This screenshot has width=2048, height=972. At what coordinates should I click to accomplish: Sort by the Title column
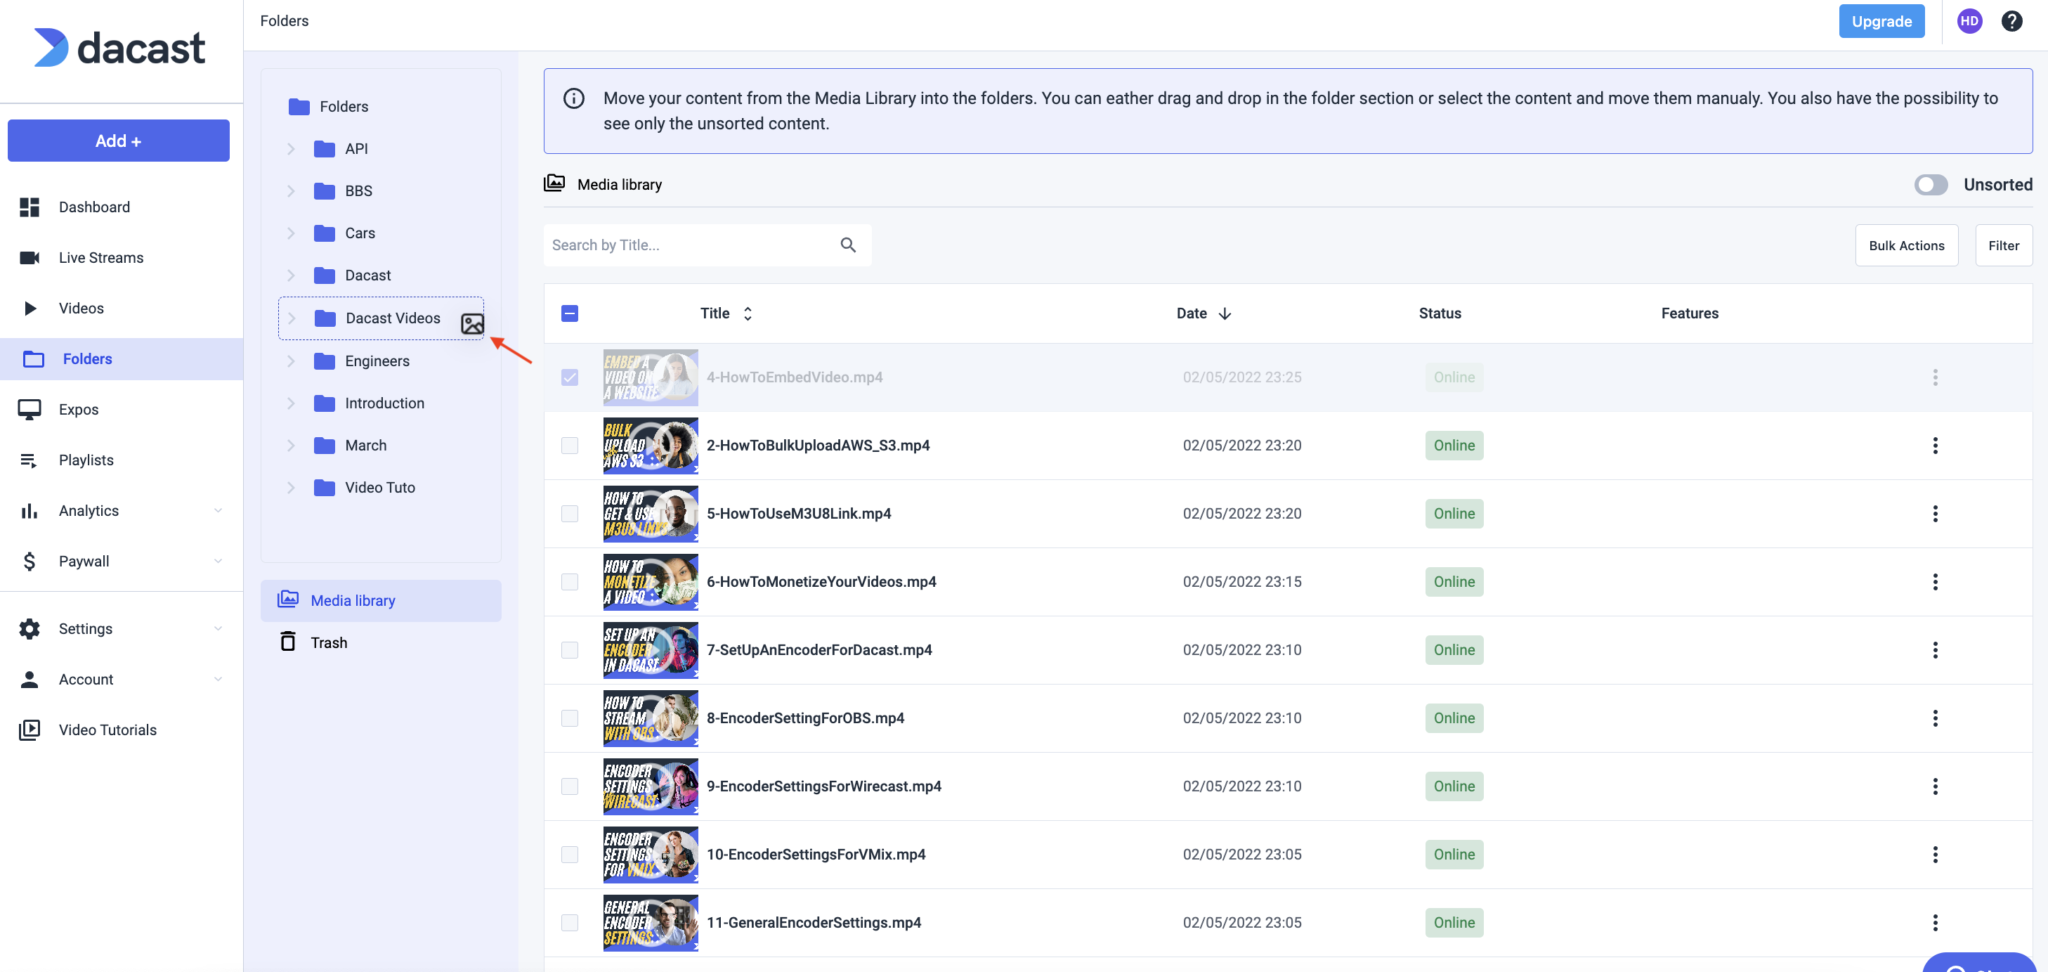[x=726, y=313]
